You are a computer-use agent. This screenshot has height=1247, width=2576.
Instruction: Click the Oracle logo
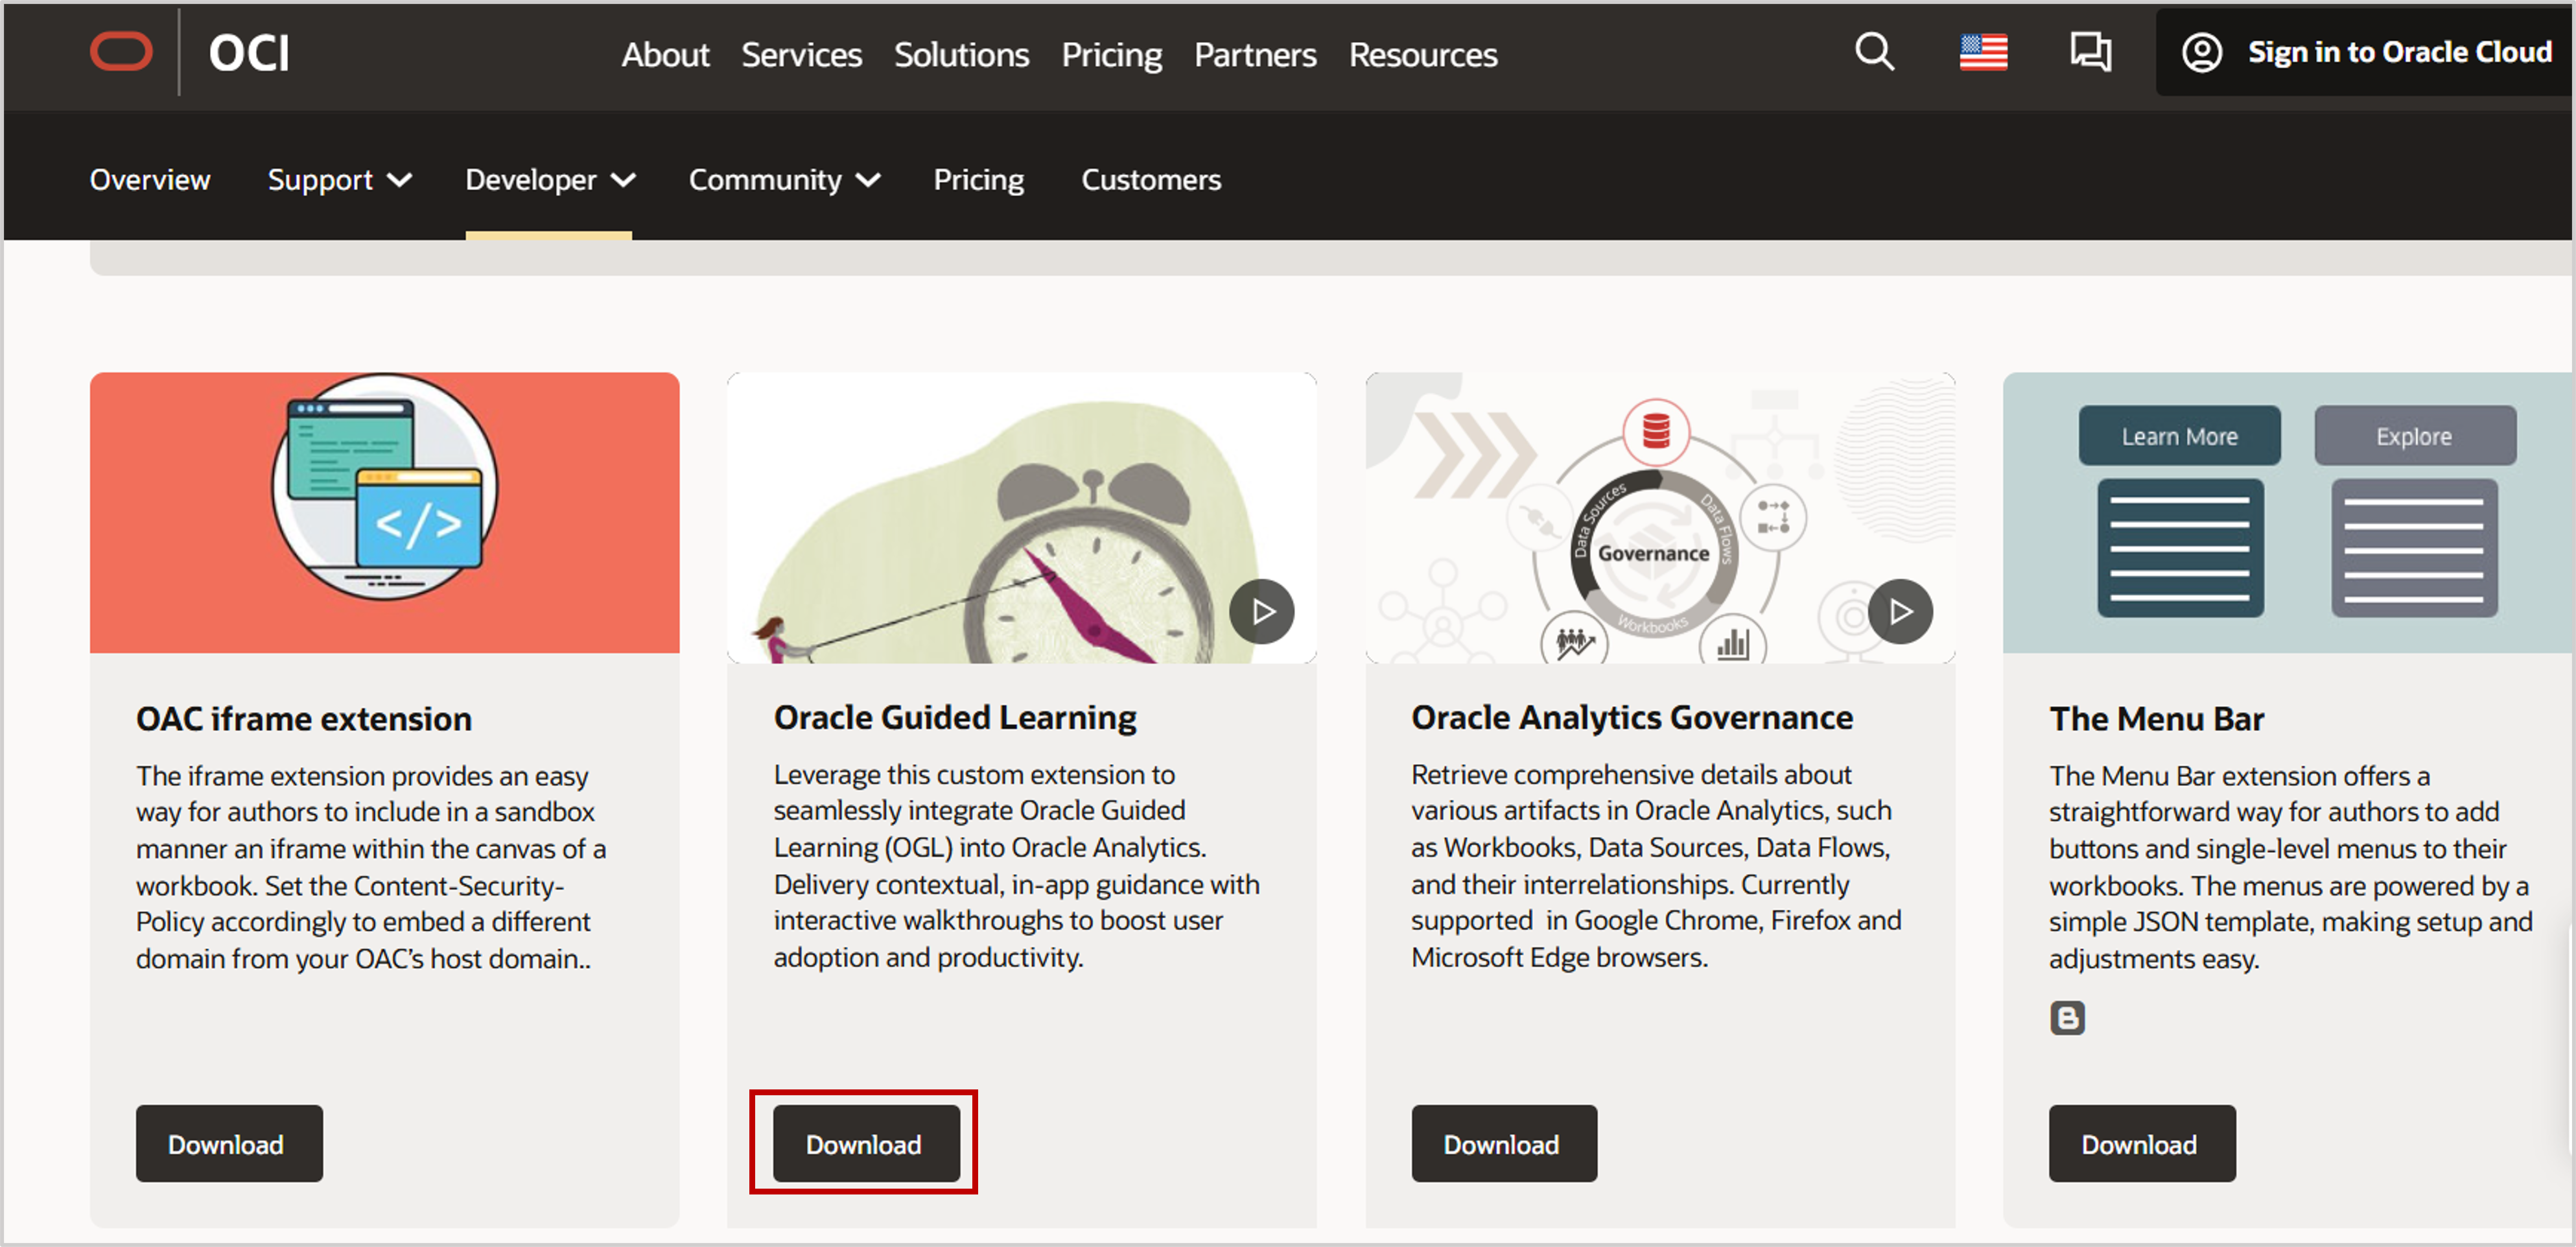coord(123,51)
